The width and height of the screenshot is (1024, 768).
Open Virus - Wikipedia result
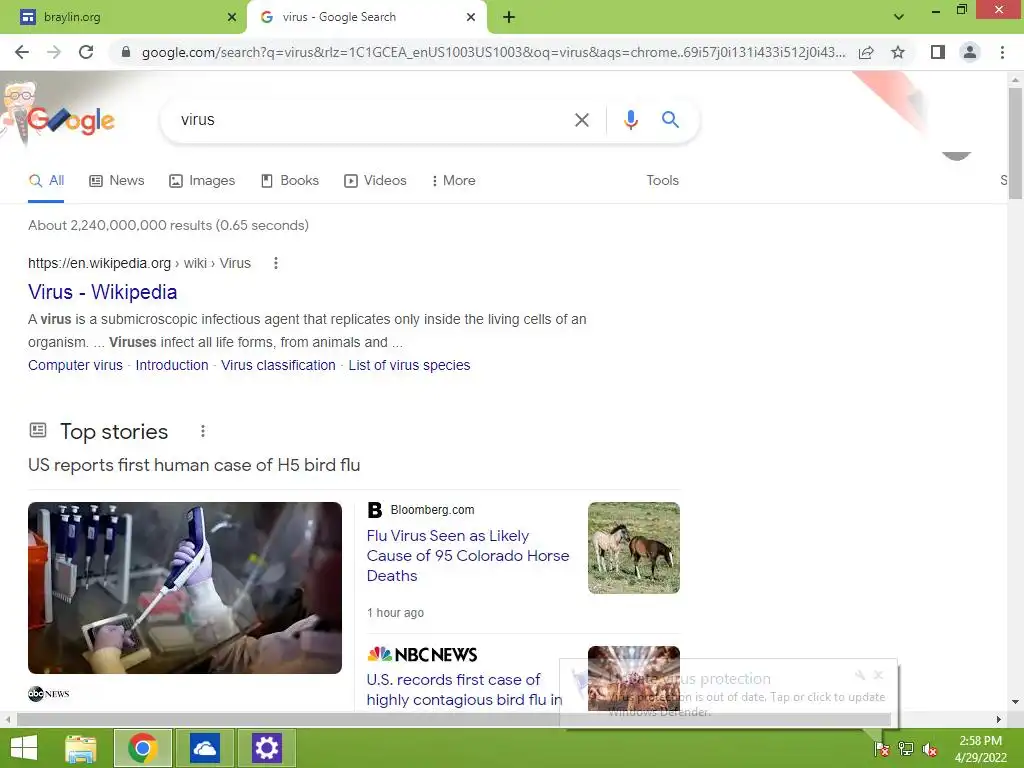click(x=103, y=292)
